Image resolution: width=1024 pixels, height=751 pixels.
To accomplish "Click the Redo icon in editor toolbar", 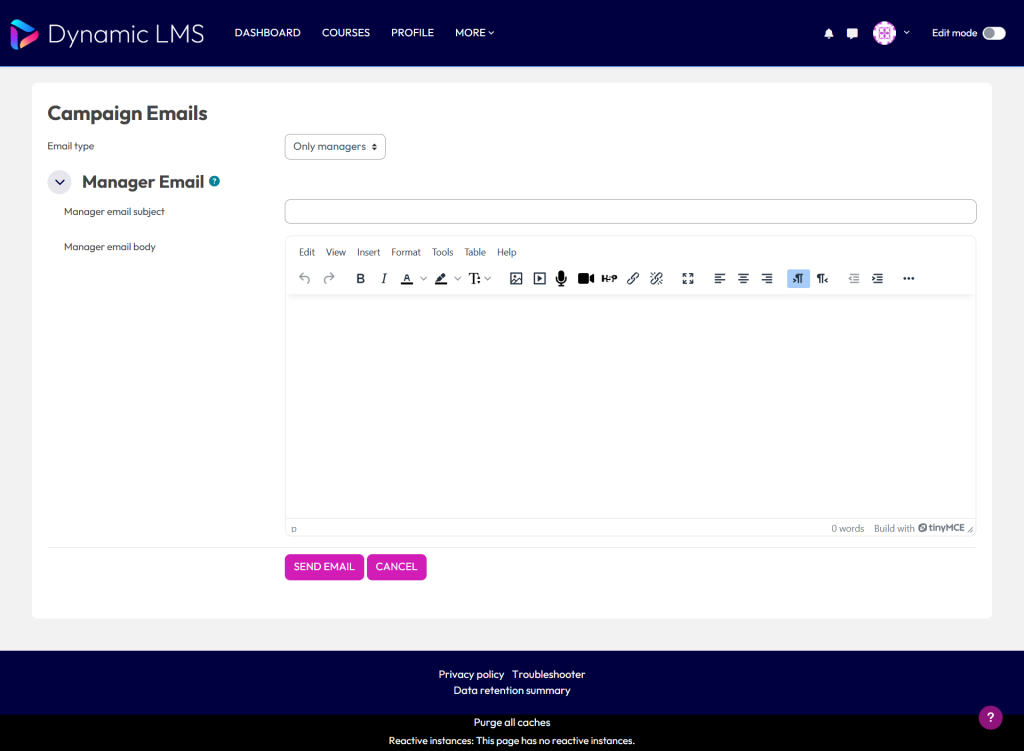I will (x=329, y=279).
